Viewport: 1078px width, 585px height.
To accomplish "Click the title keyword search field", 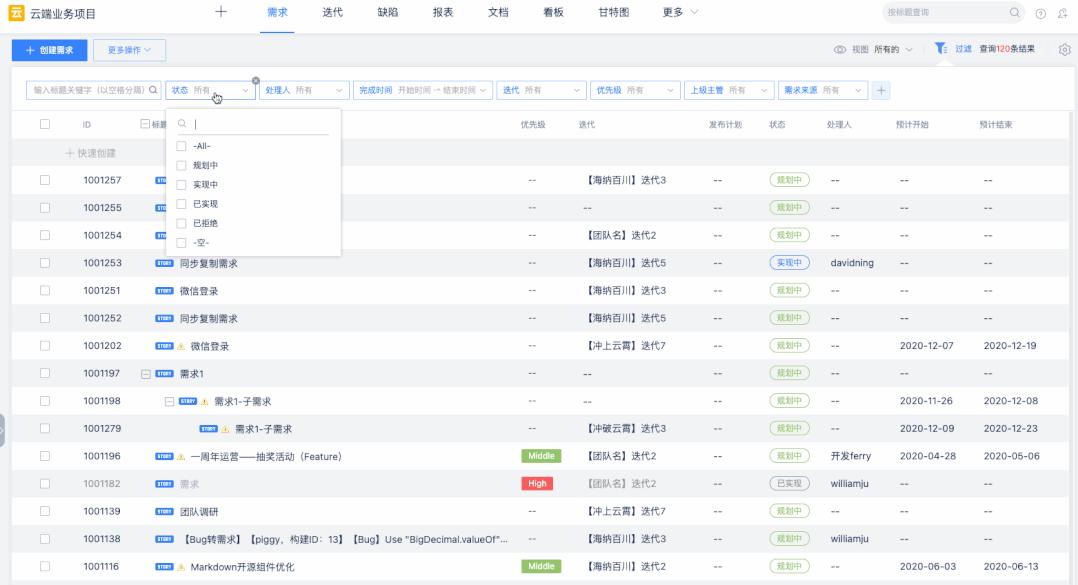I will [90, 90].
